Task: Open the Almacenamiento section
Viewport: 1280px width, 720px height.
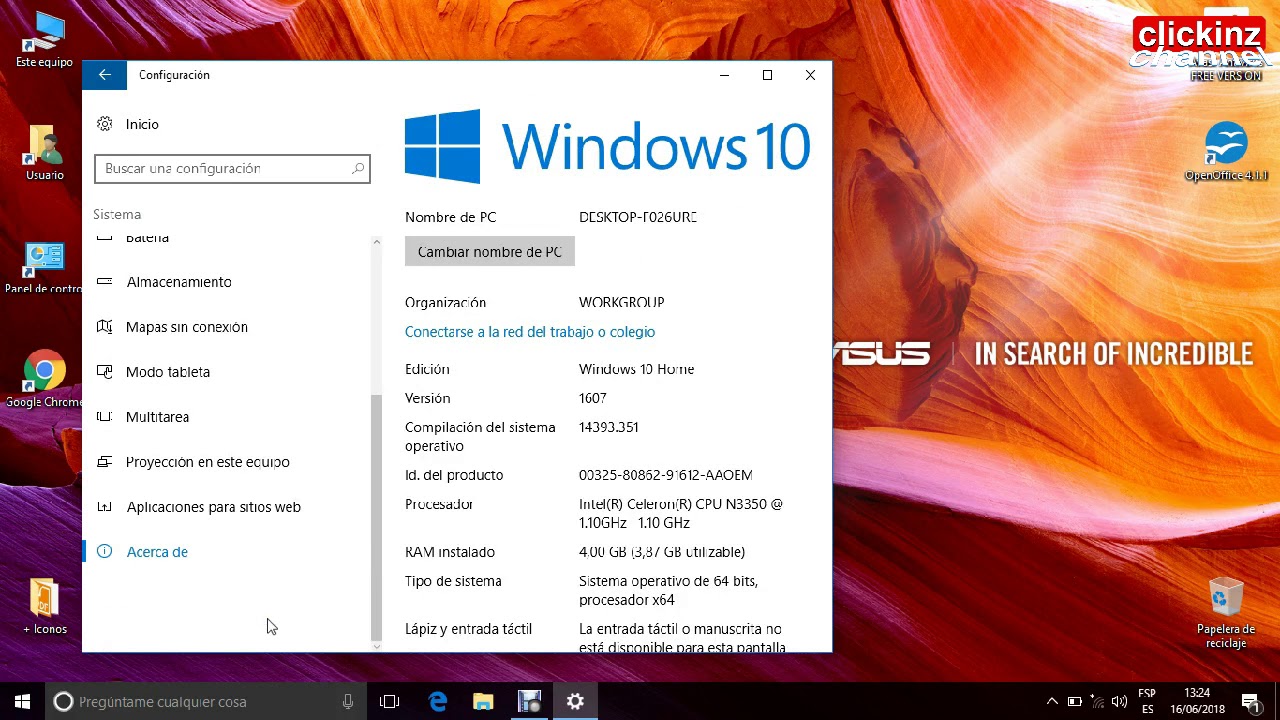Action: point(179,282)
